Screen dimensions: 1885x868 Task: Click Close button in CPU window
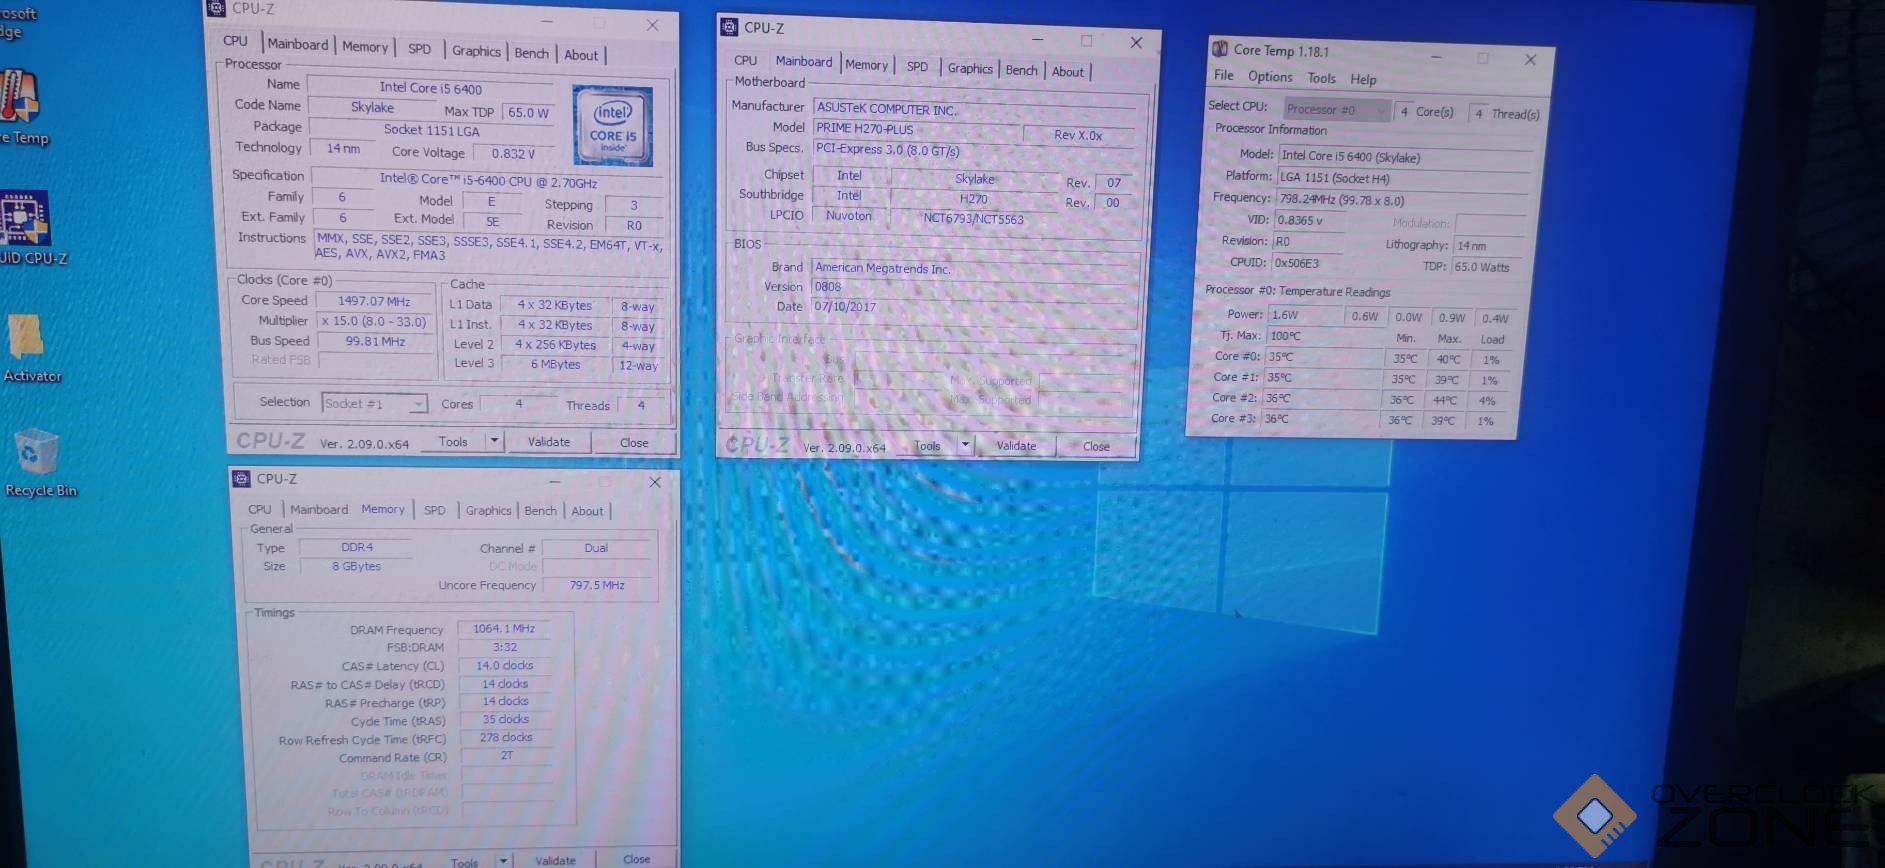[x=634, y=443]
